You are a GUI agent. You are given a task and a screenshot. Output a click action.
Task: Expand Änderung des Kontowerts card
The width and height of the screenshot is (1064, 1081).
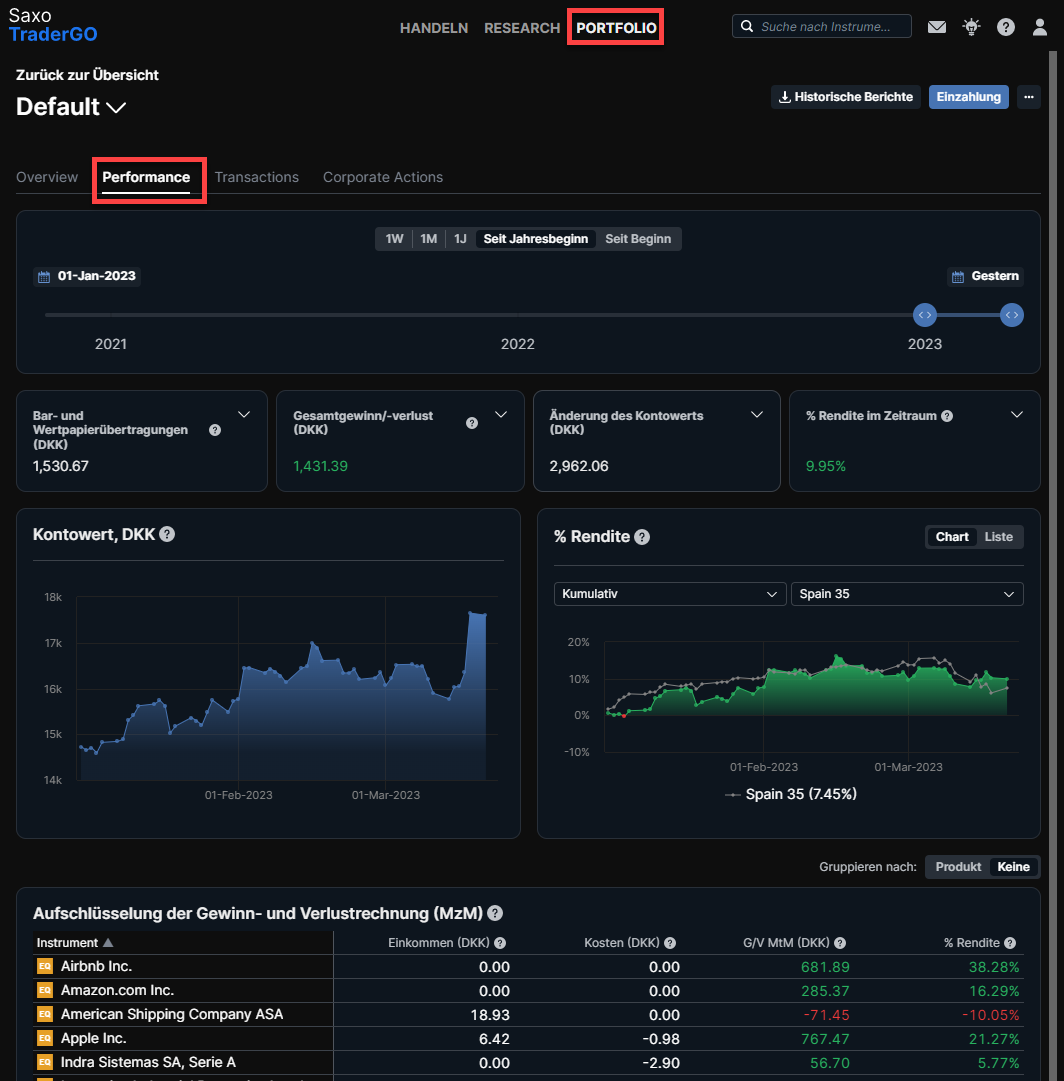click(x=757, y=414)
